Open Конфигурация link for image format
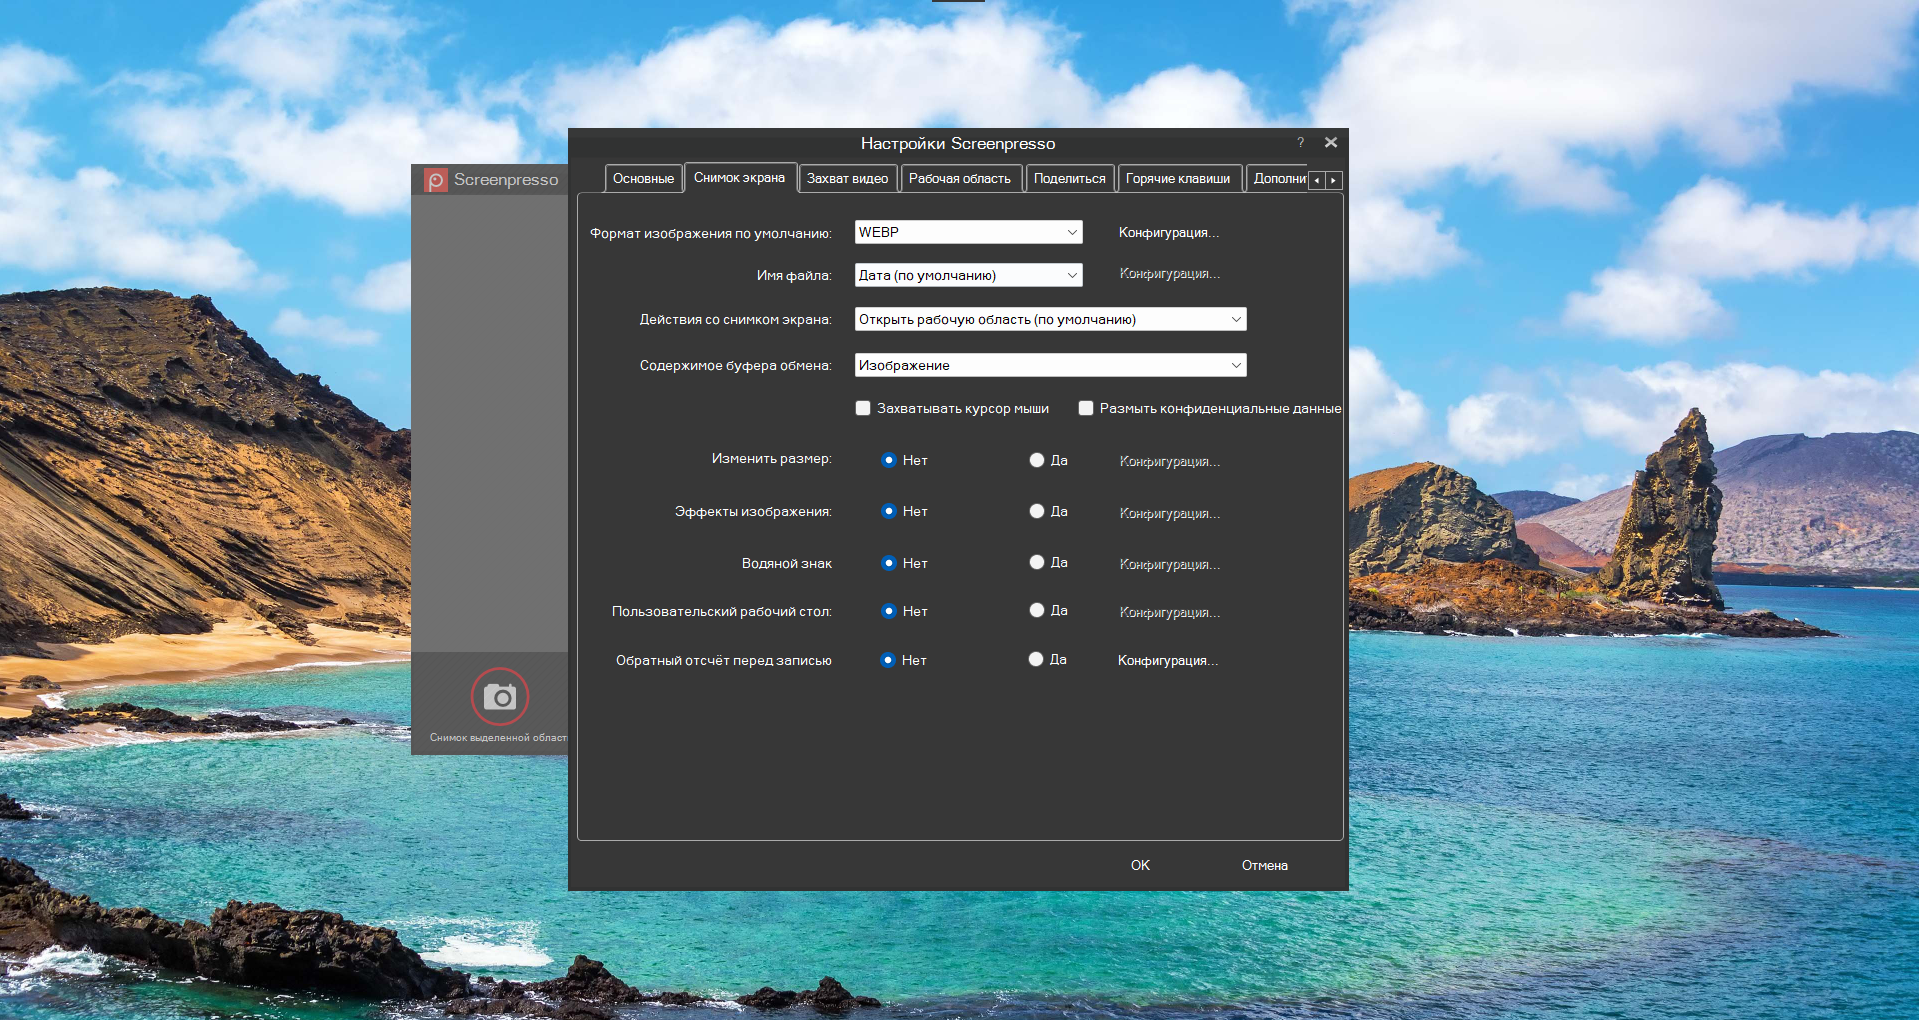This screenshot has height=1020, width=1919. pos(1168,232)
